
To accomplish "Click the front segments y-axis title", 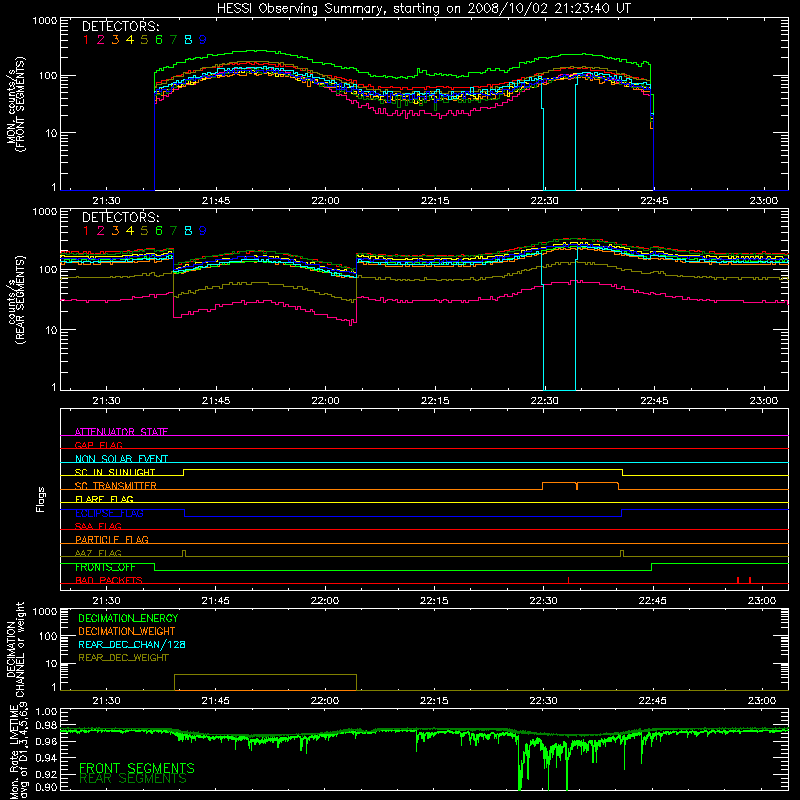I will [x=15, y=104].
